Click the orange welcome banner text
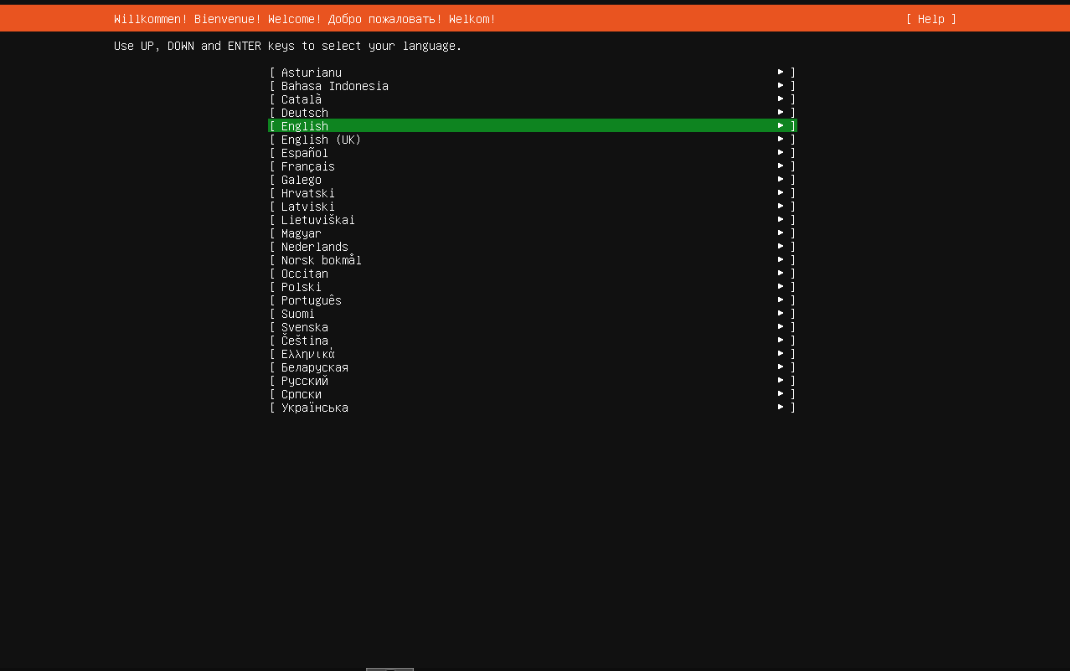The image size is (1070, 671). click(305, 18)
